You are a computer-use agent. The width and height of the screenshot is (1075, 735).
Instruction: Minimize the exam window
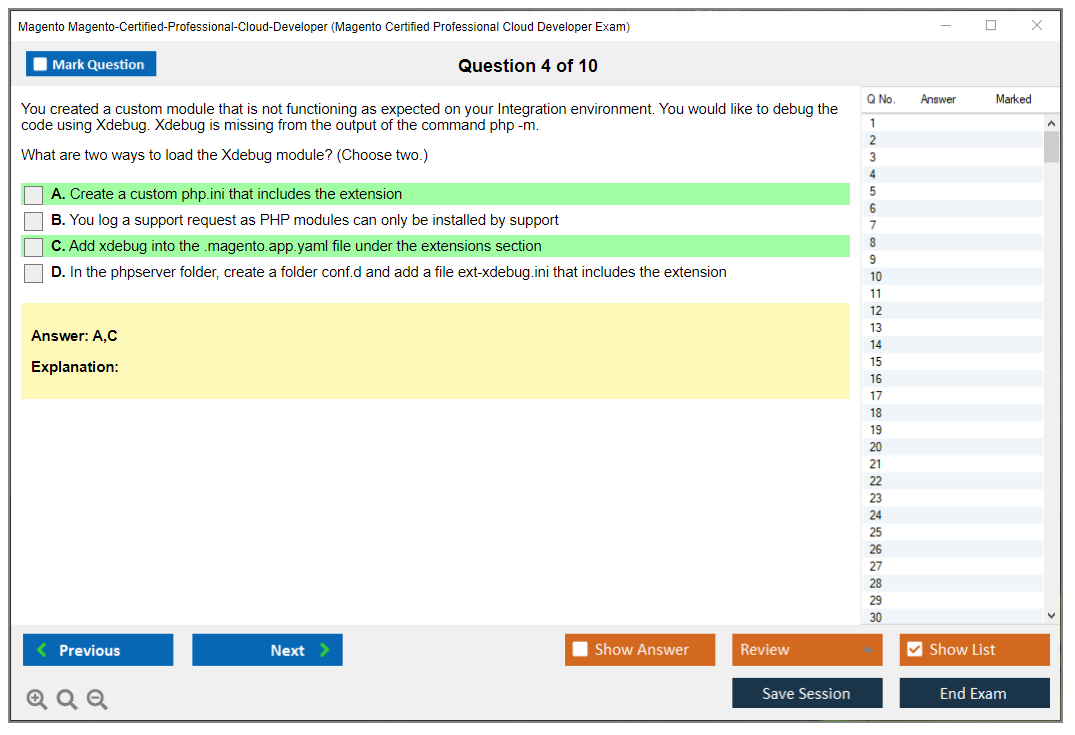(x=945, y=26)
